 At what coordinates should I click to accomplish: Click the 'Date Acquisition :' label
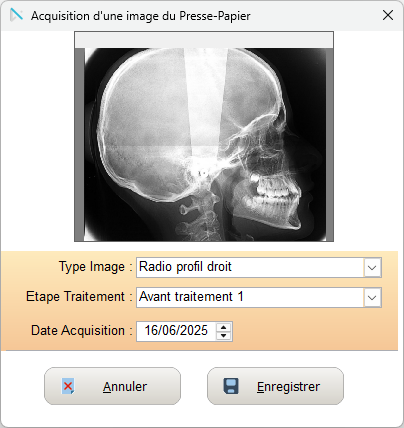(82, 331)
